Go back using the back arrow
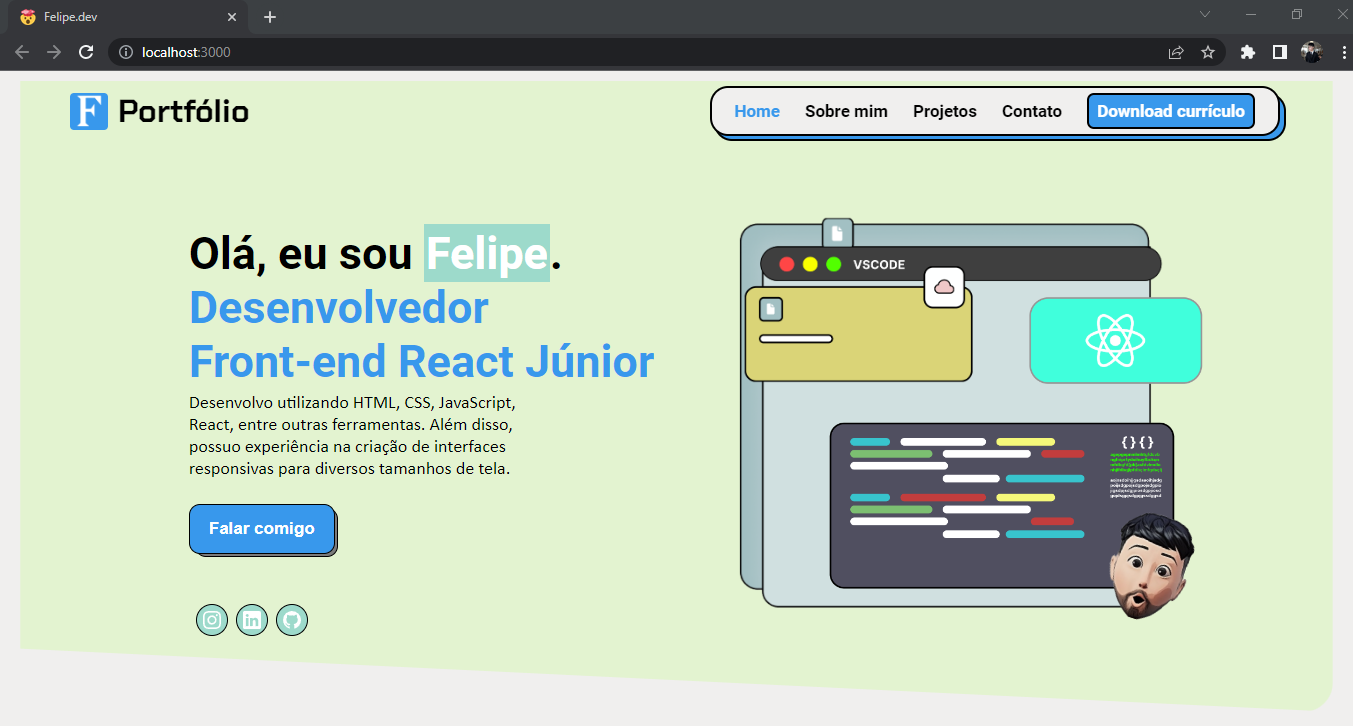The height and width of the screenshot is (726, 1353). [21, 51]
